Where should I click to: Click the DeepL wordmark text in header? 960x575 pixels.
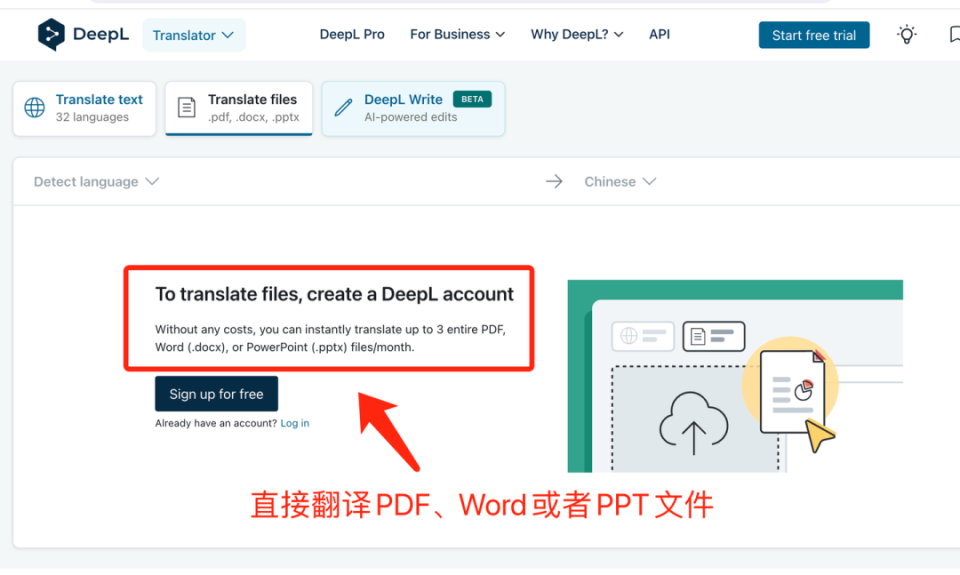click(101, 34)
